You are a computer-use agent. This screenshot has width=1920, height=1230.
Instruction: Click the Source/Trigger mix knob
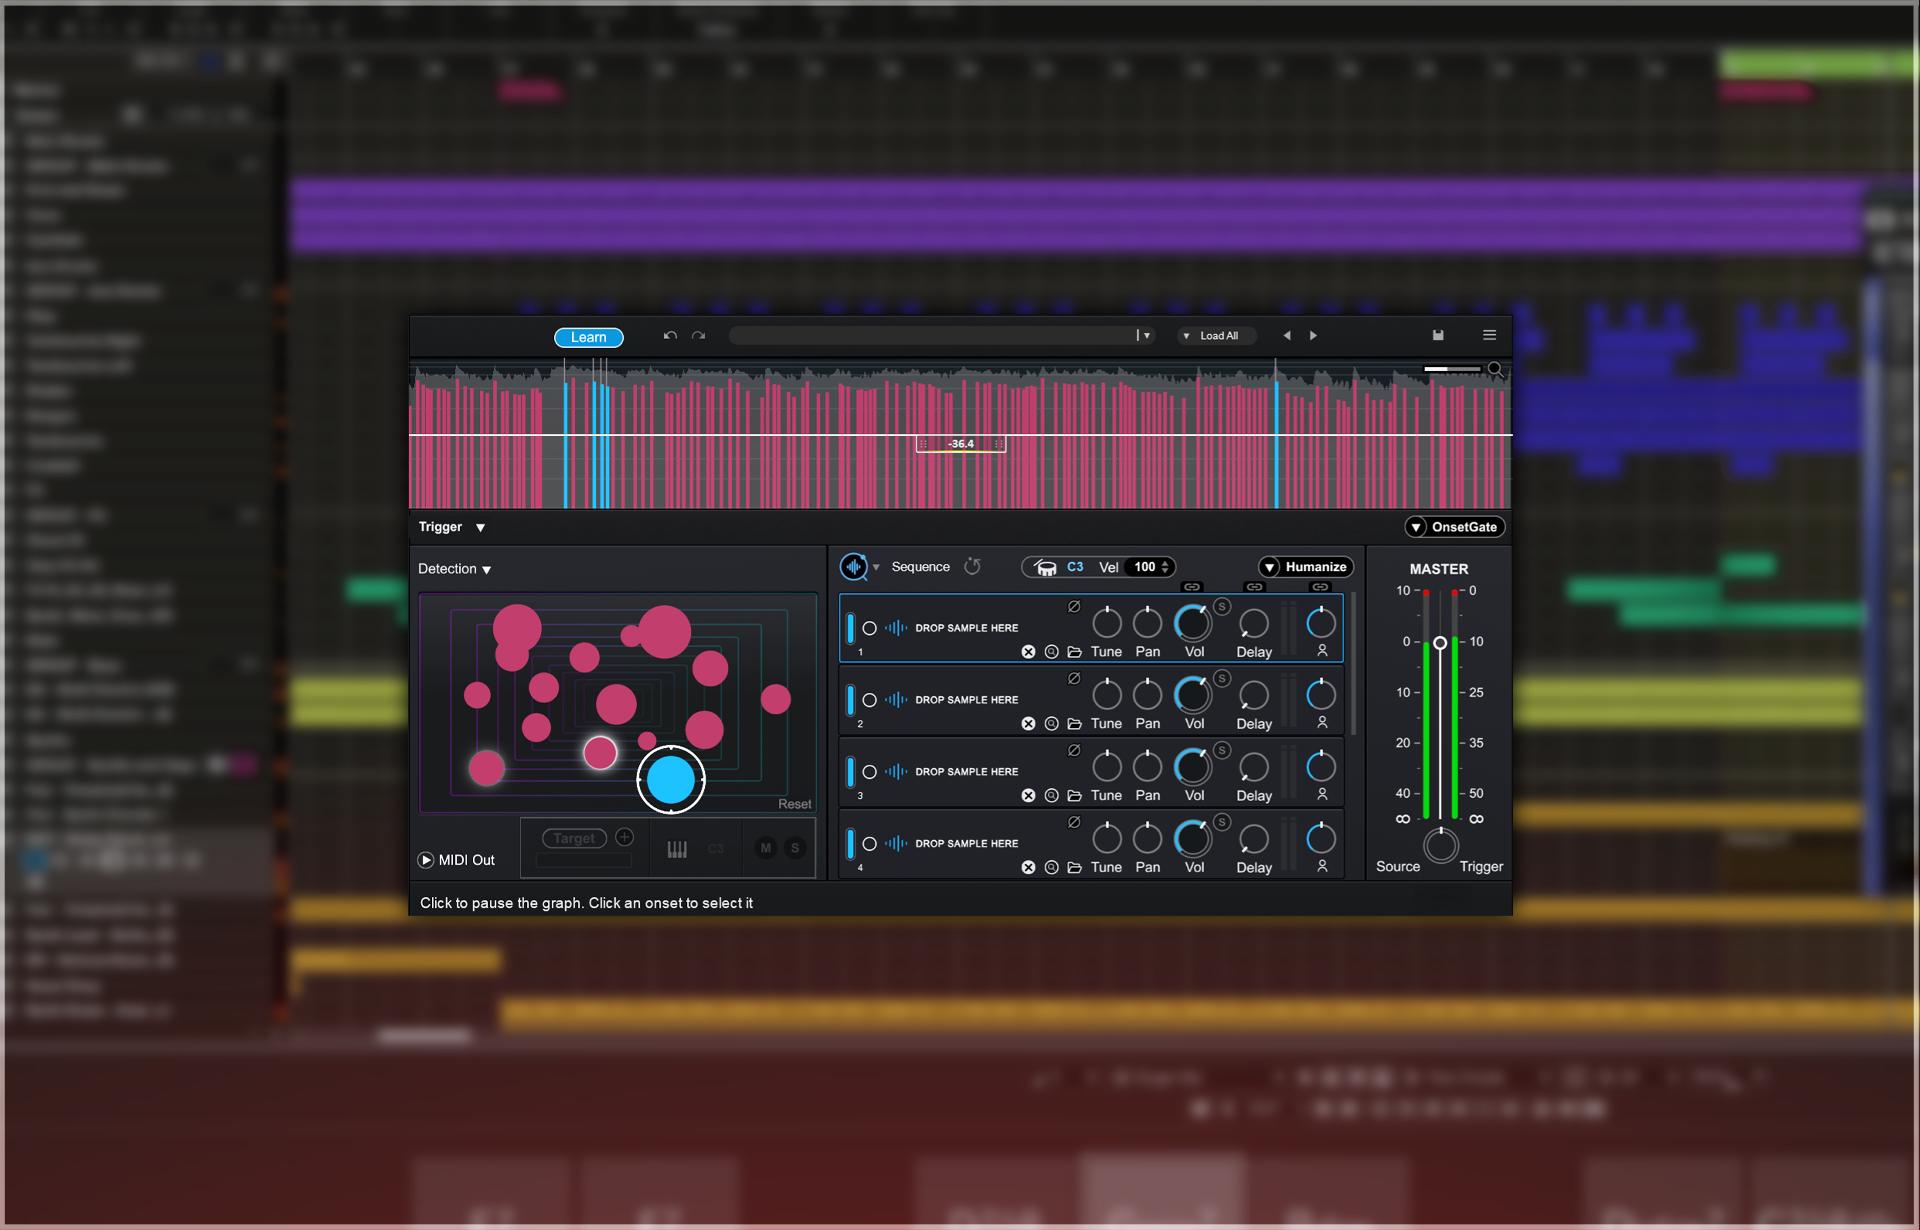(1440, 846)
